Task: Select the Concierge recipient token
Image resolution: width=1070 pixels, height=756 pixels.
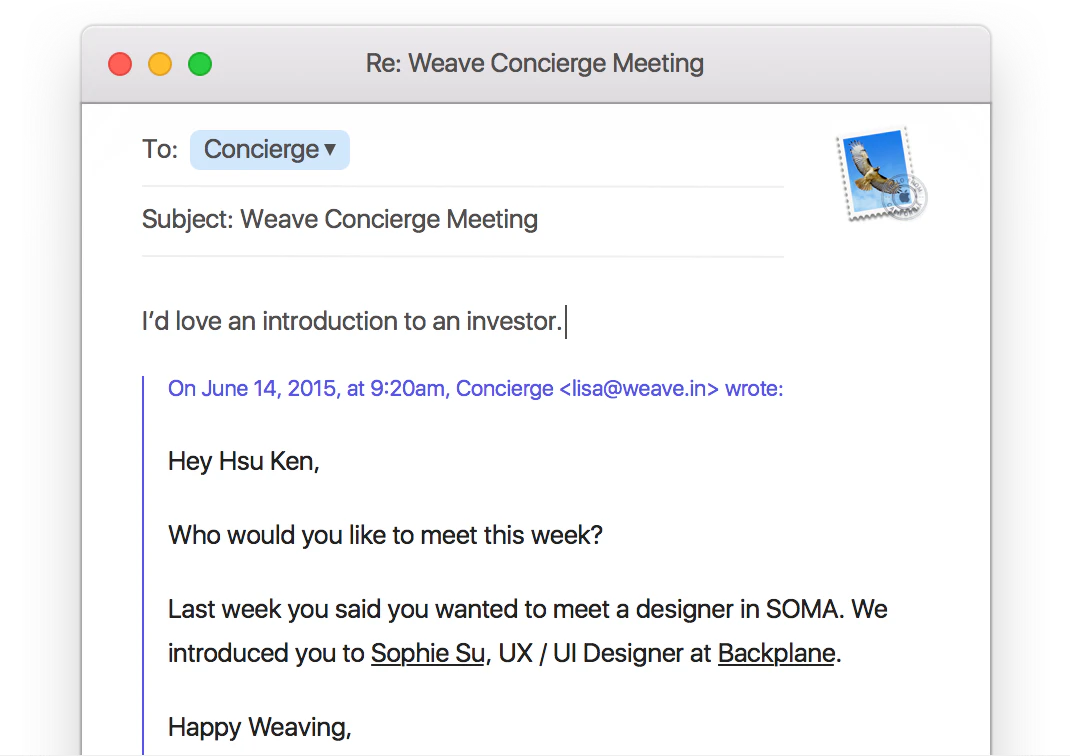Action: coord(262,149)
